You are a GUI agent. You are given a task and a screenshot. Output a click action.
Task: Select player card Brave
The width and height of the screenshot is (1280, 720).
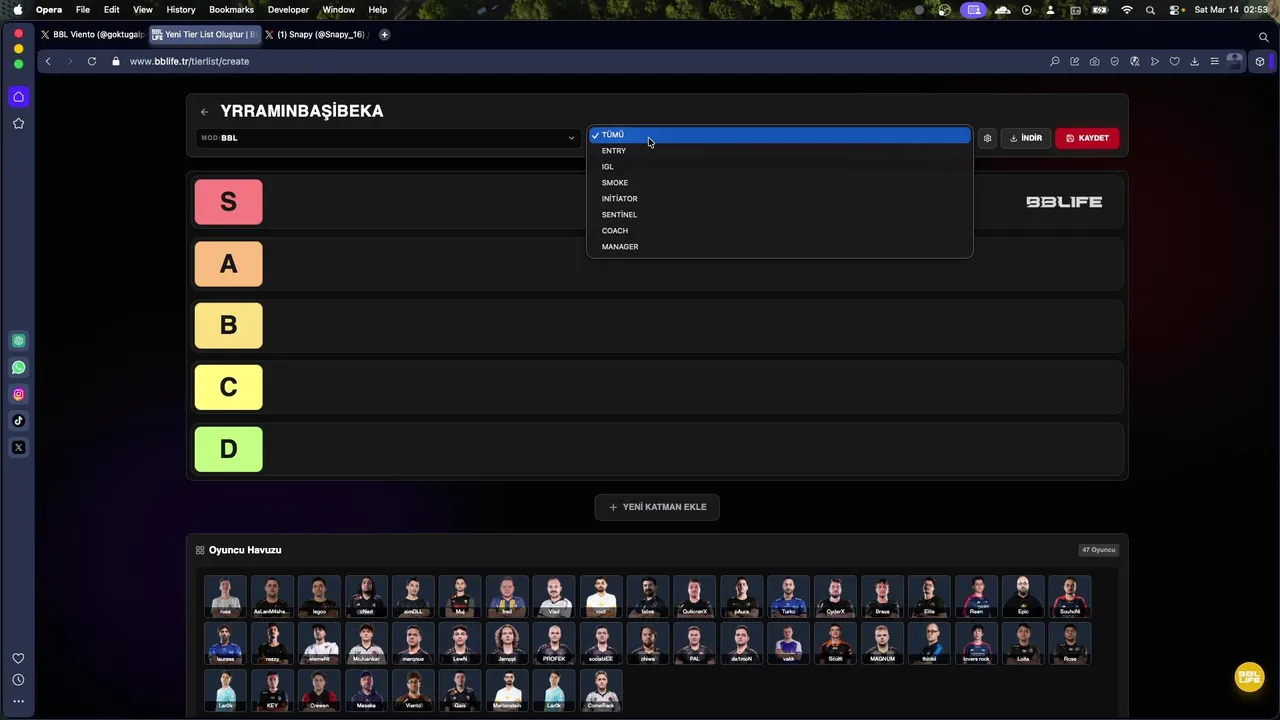882,596
